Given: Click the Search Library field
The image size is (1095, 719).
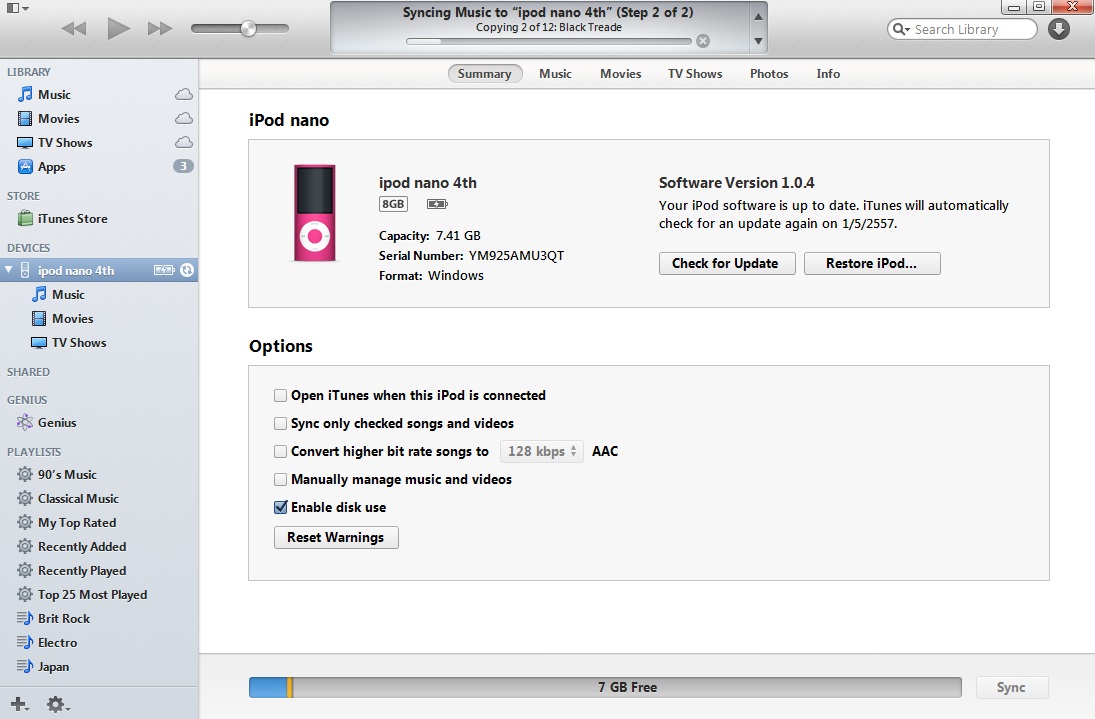Looking at the screenshot, I should click(x=962, y=29).
